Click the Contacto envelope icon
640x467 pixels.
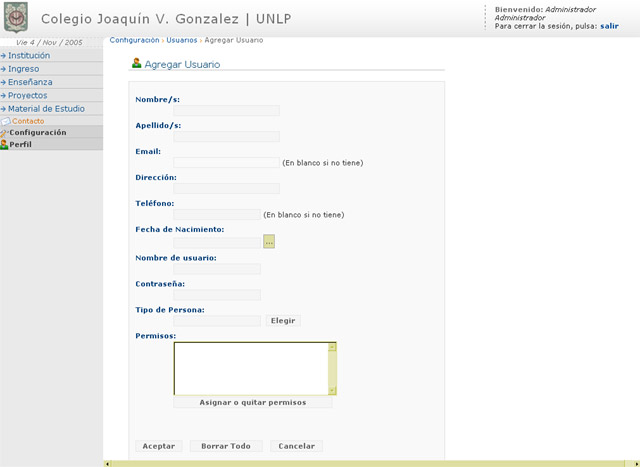click(x=5, y=121)
